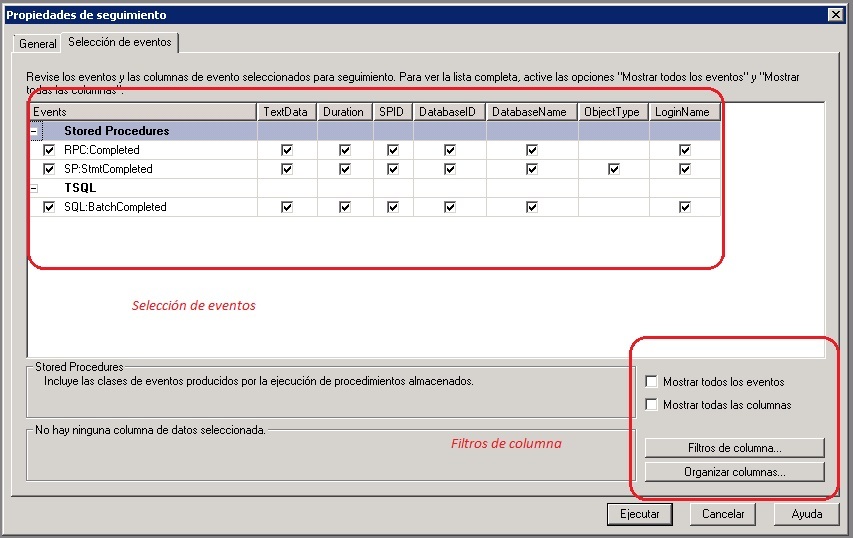The width and height of the screenshot is (853, 538).
Task: Click the Ejecutar button
Action: coord(640,514)
